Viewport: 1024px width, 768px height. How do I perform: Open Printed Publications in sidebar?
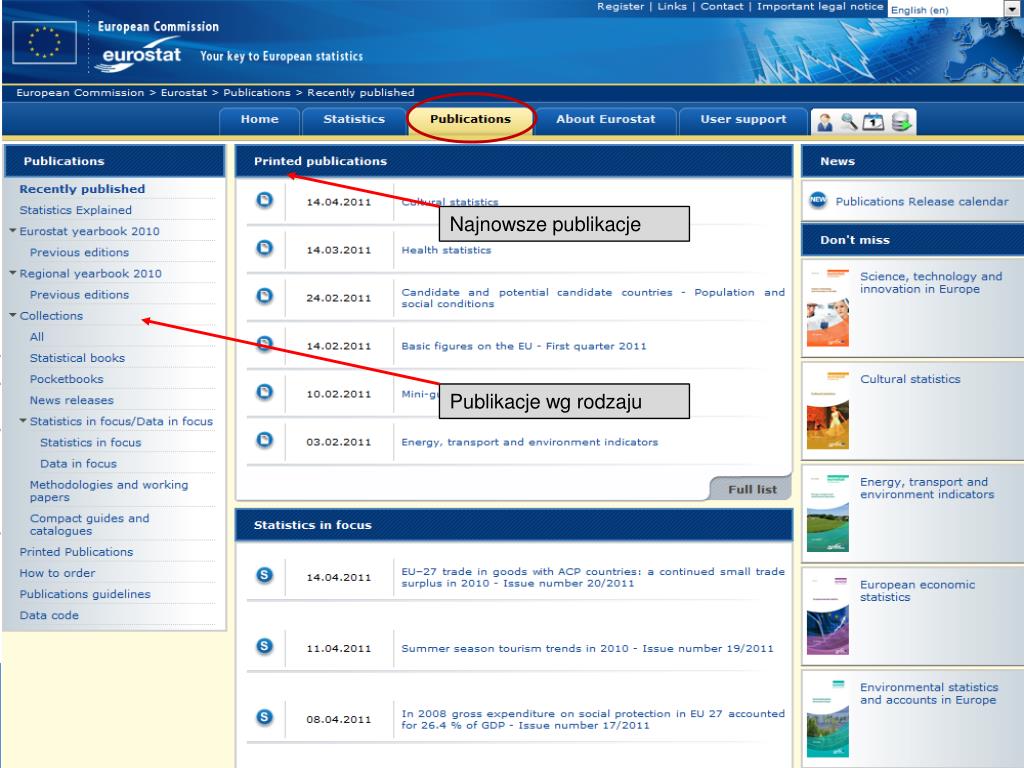click(x=76, y=552)
